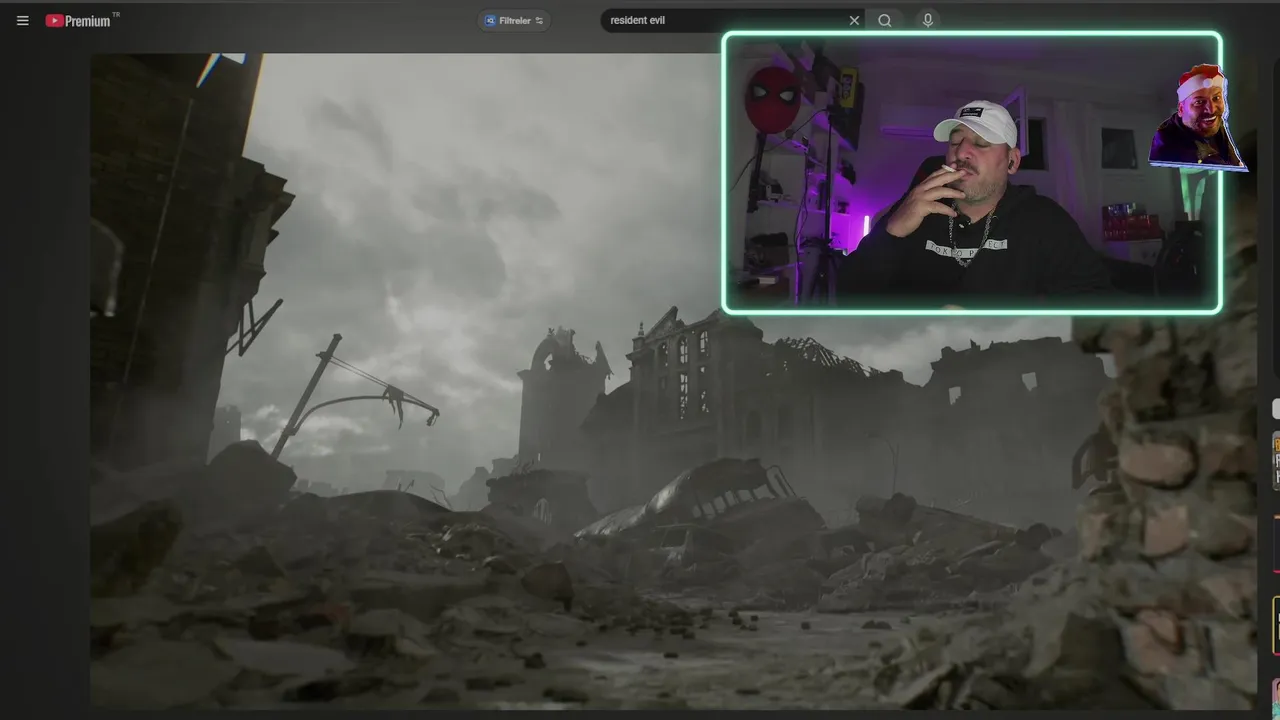Run search with magnifier icon
This screenshot has width=1280, height=720.
click(885, 20)
